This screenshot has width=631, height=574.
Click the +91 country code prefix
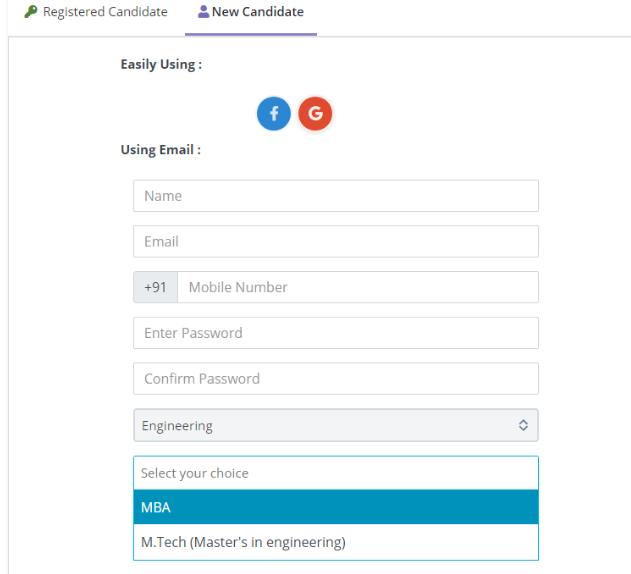pyautogui.click(x=155, y=287)
